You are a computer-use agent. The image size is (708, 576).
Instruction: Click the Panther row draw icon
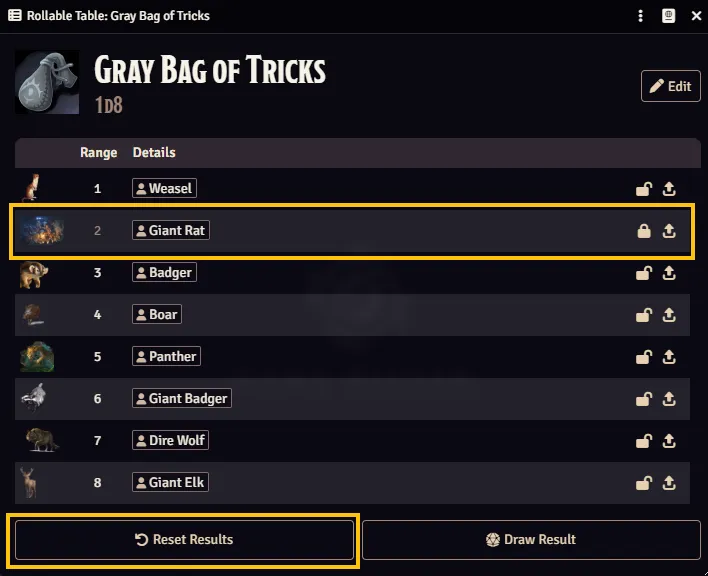(669, 357)
